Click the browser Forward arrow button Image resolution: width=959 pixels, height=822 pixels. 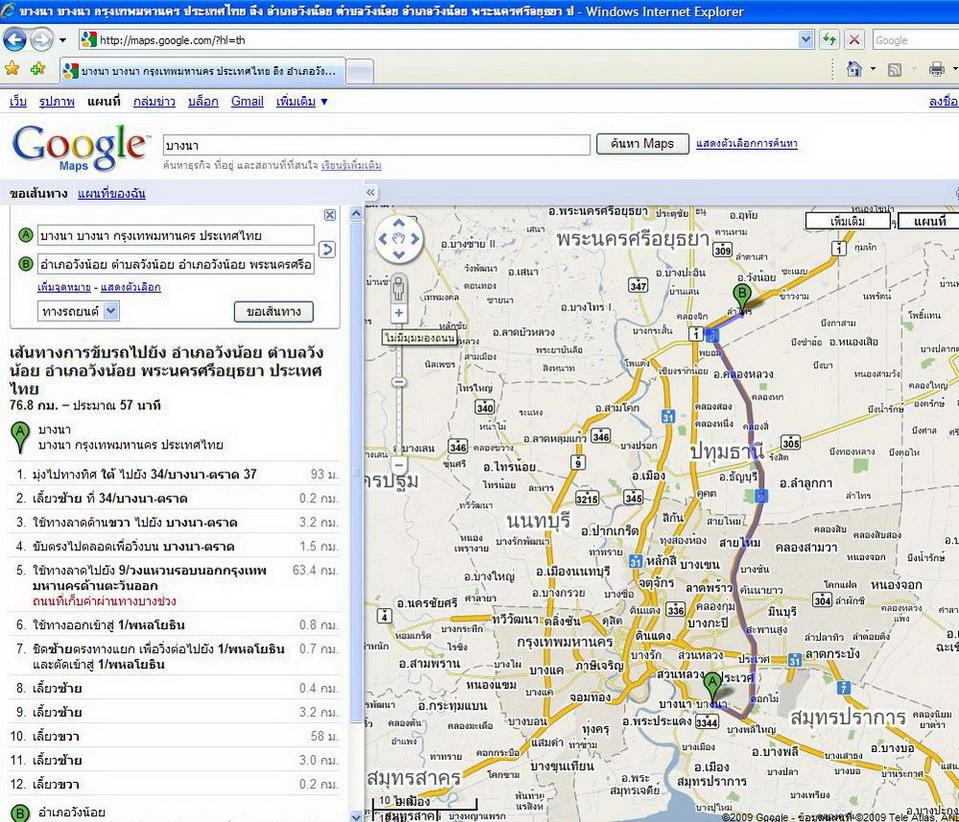(42, 40)
